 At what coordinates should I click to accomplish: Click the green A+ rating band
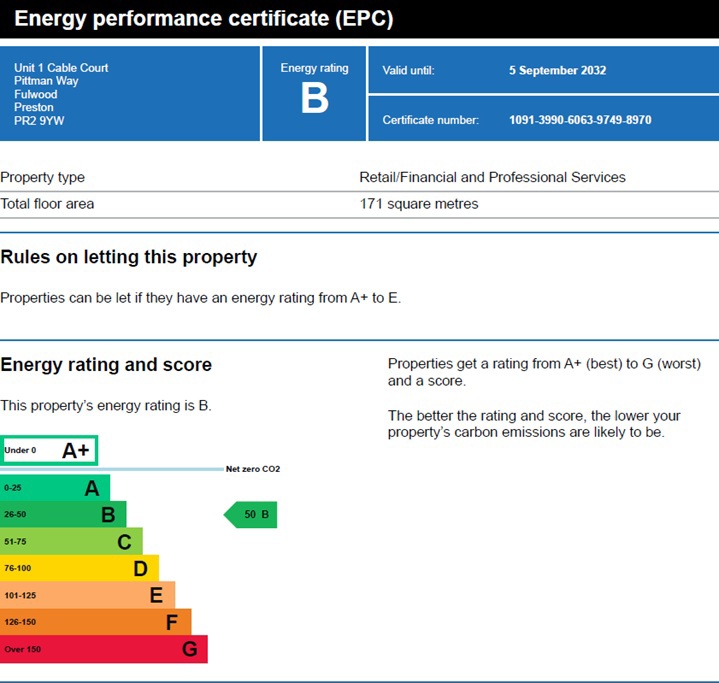pos(49,450)
